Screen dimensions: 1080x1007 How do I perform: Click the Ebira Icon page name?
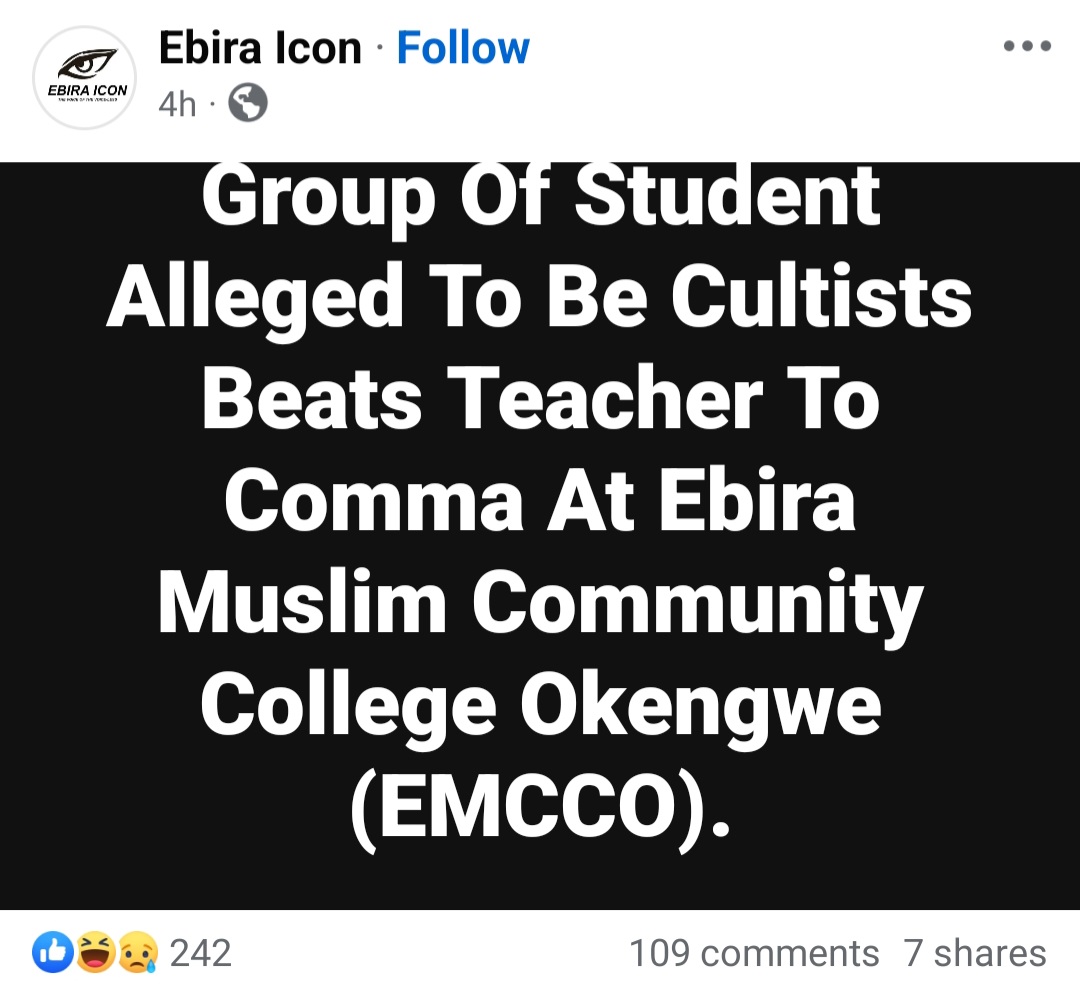260,48
